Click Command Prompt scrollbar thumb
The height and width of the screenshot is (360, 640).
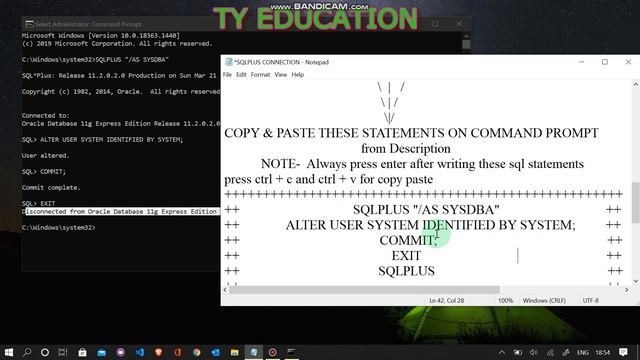point(466,44)
